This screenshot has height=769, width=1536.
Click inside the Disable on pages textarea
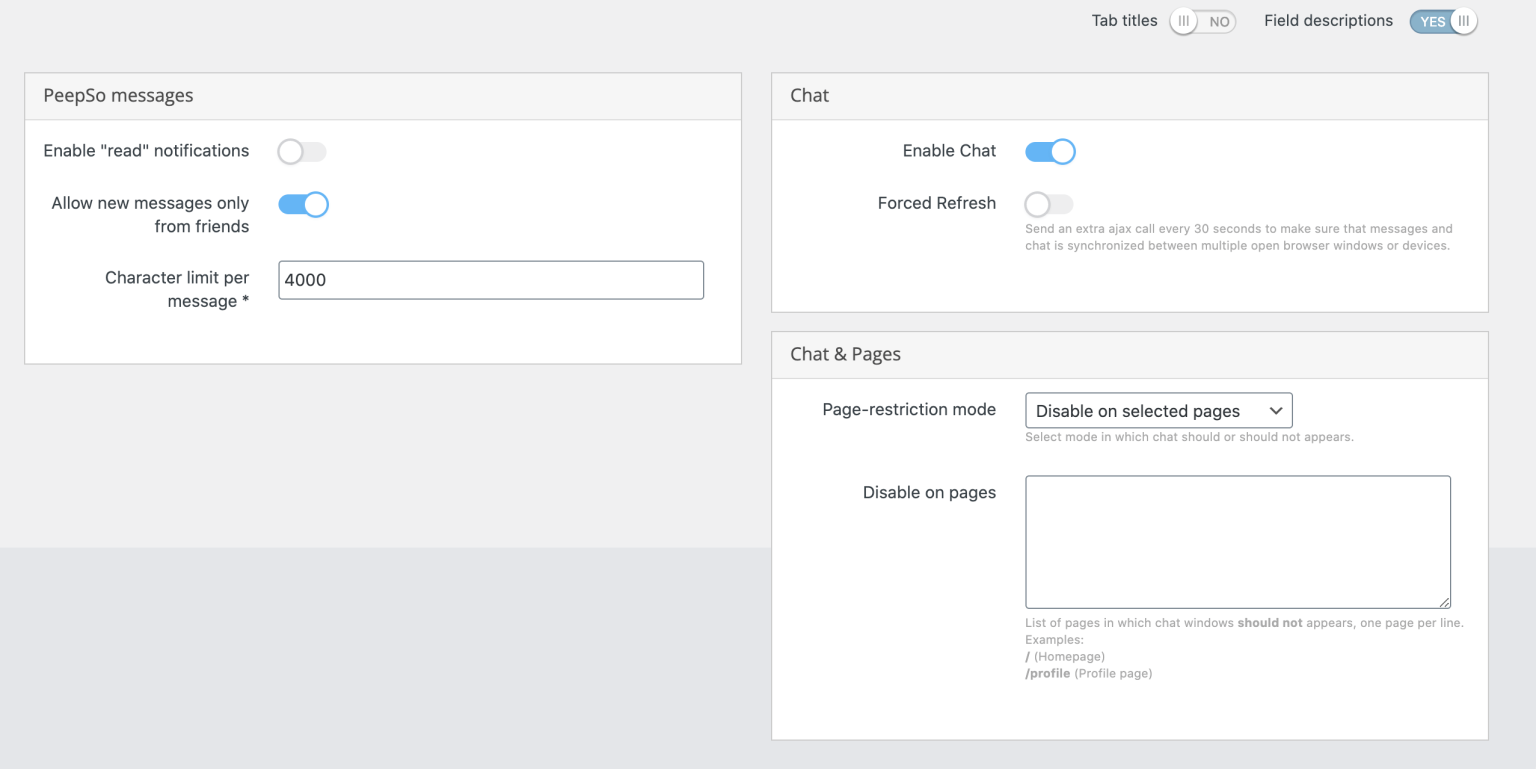(x=1238, y=541)
